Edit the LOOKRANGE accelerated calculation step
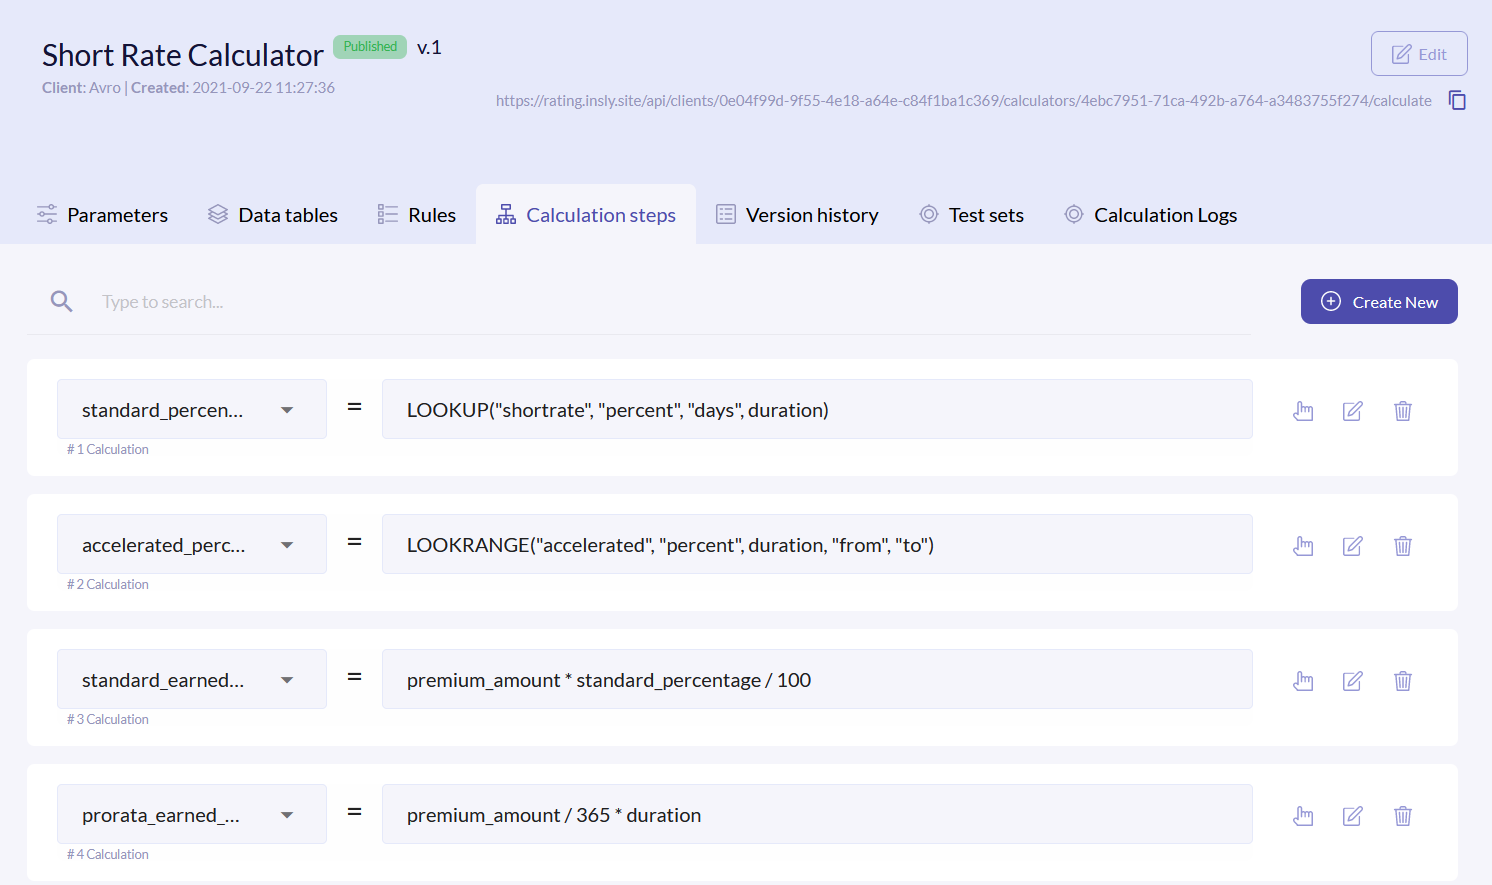 pyautogui.click(x=1352, y=546)
